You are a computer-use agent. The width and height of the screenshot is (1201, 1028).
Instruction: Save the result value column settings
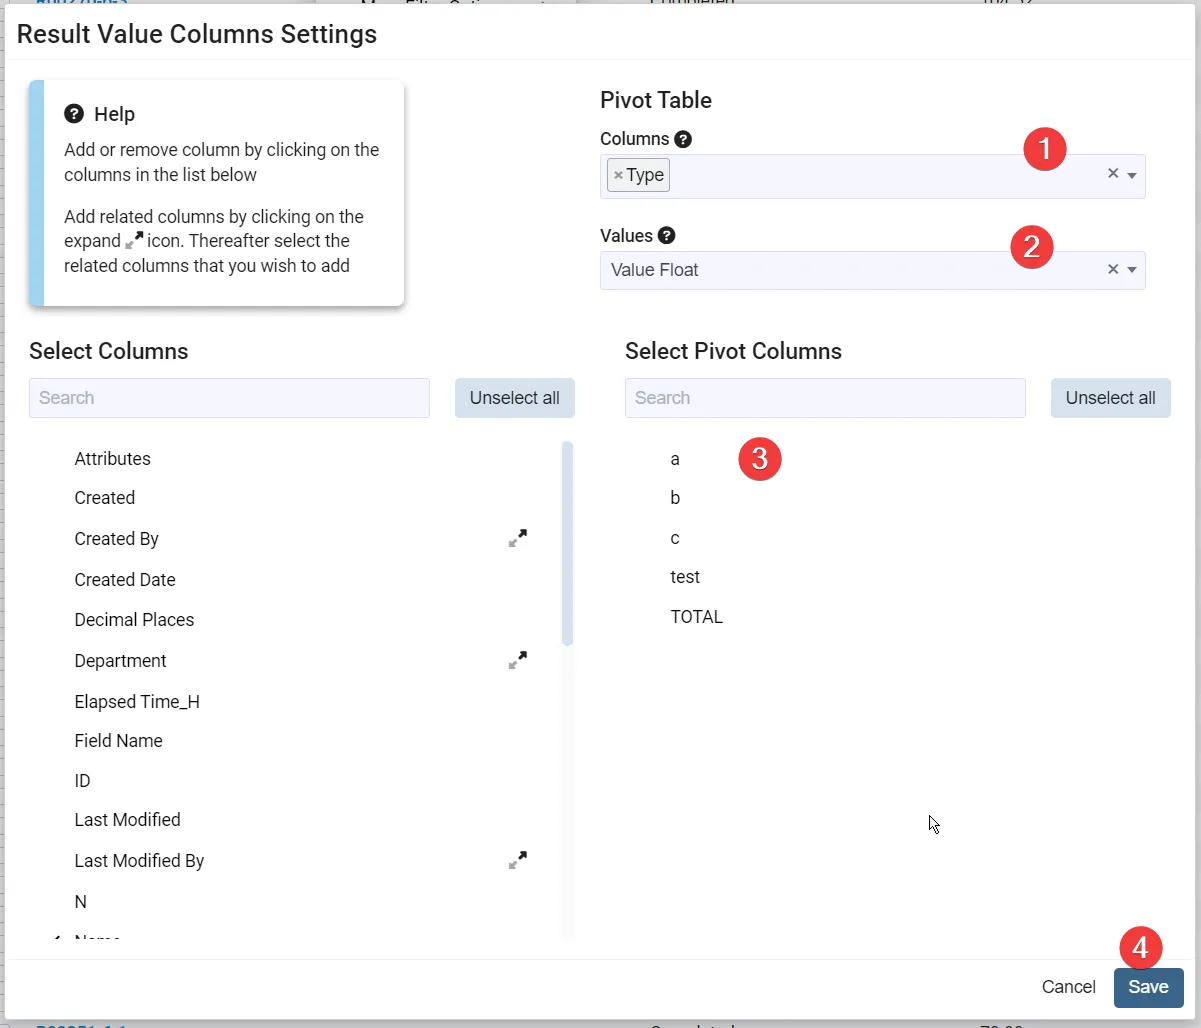point(1148,987)
